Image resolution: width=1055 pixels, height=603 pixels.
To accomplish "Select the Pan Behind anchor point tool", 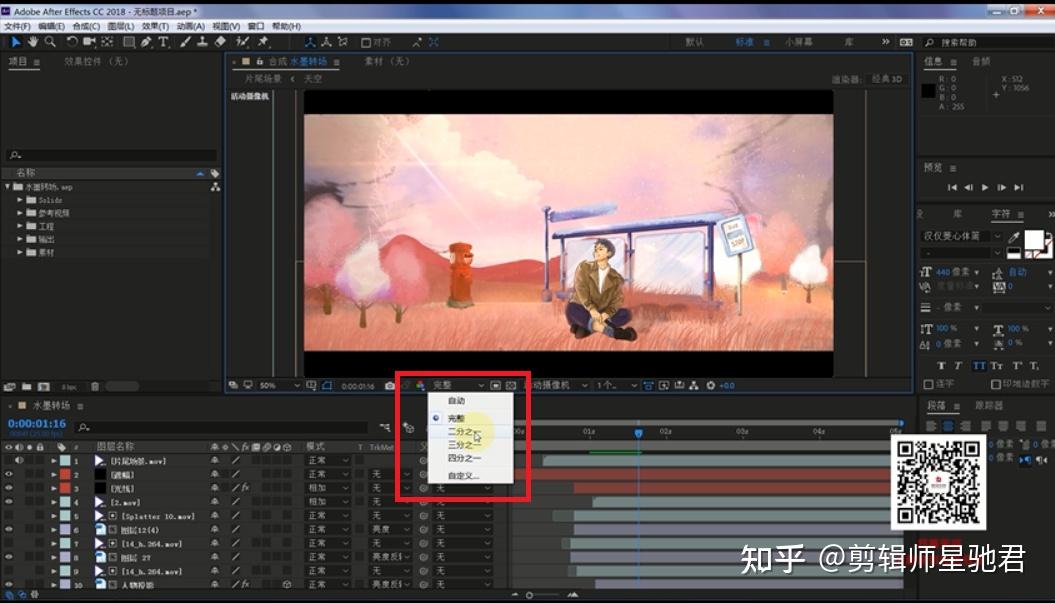I will pyautogui.click(x=107, y=42).
